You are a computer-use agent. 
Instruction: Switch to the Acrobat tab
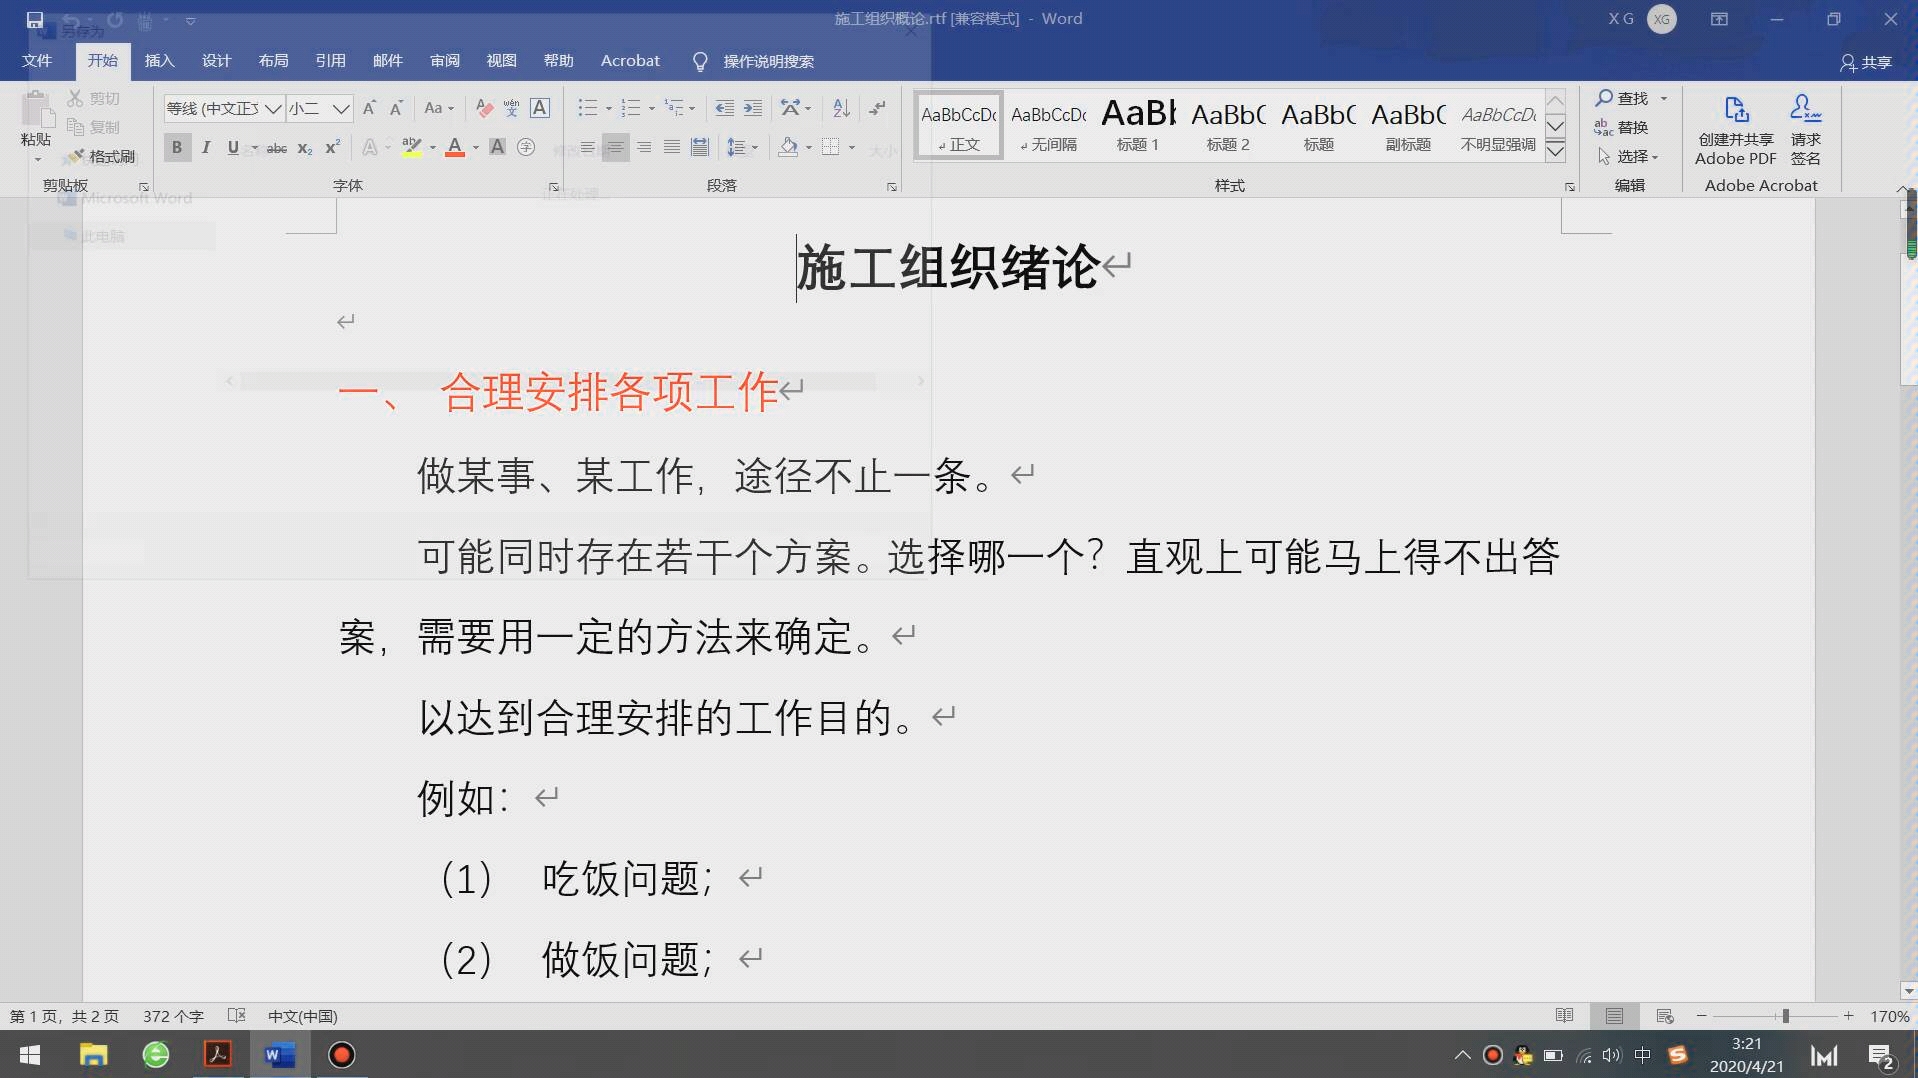point(630,61)
